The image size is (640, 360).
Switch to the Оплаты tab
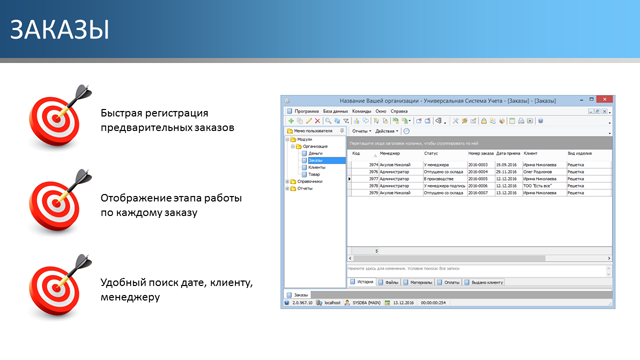(x=448, y=282)
